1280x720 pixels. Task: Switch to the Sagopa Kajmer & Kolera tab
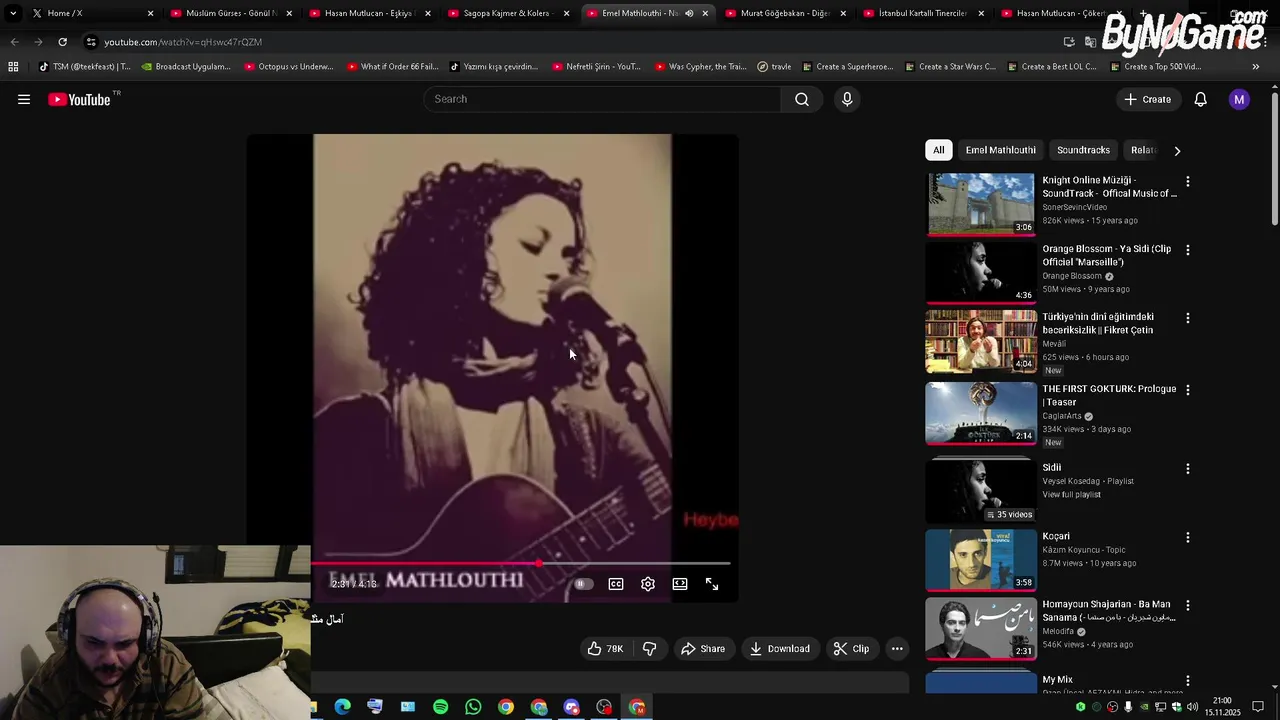(x=507, y=13)
